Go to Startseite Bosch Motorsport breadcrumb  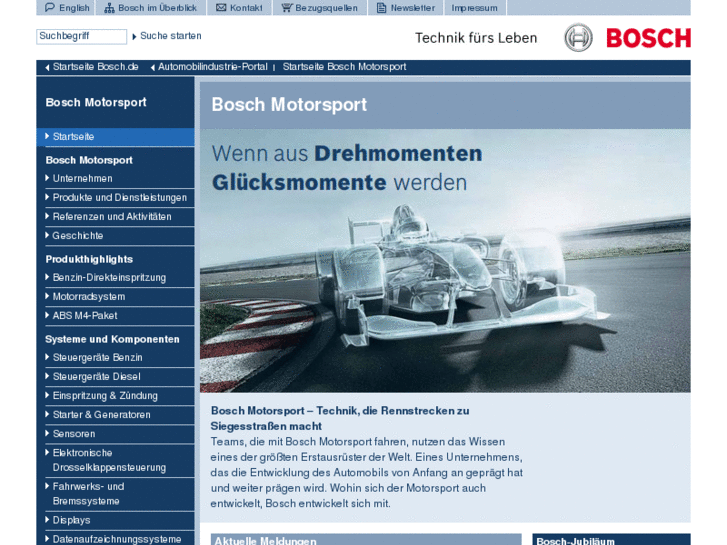344,67
